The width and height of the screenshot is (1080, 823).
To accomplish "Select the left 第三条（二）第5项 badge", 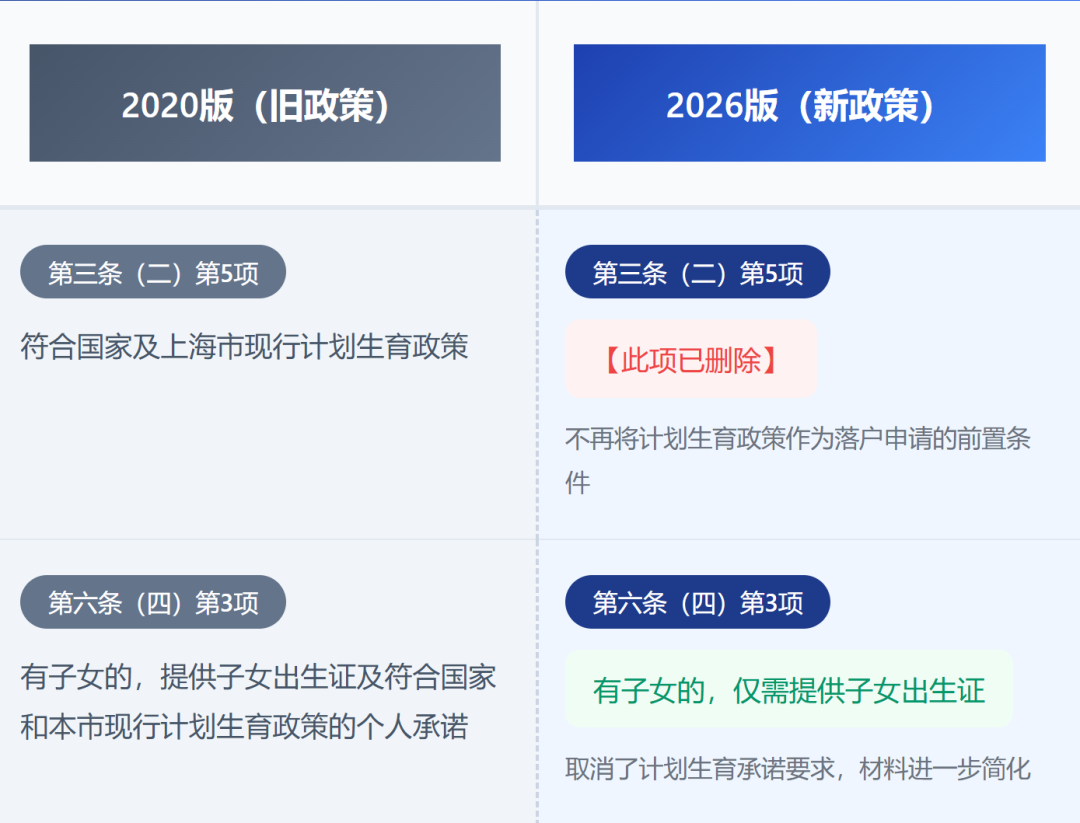I will (152, 271).
